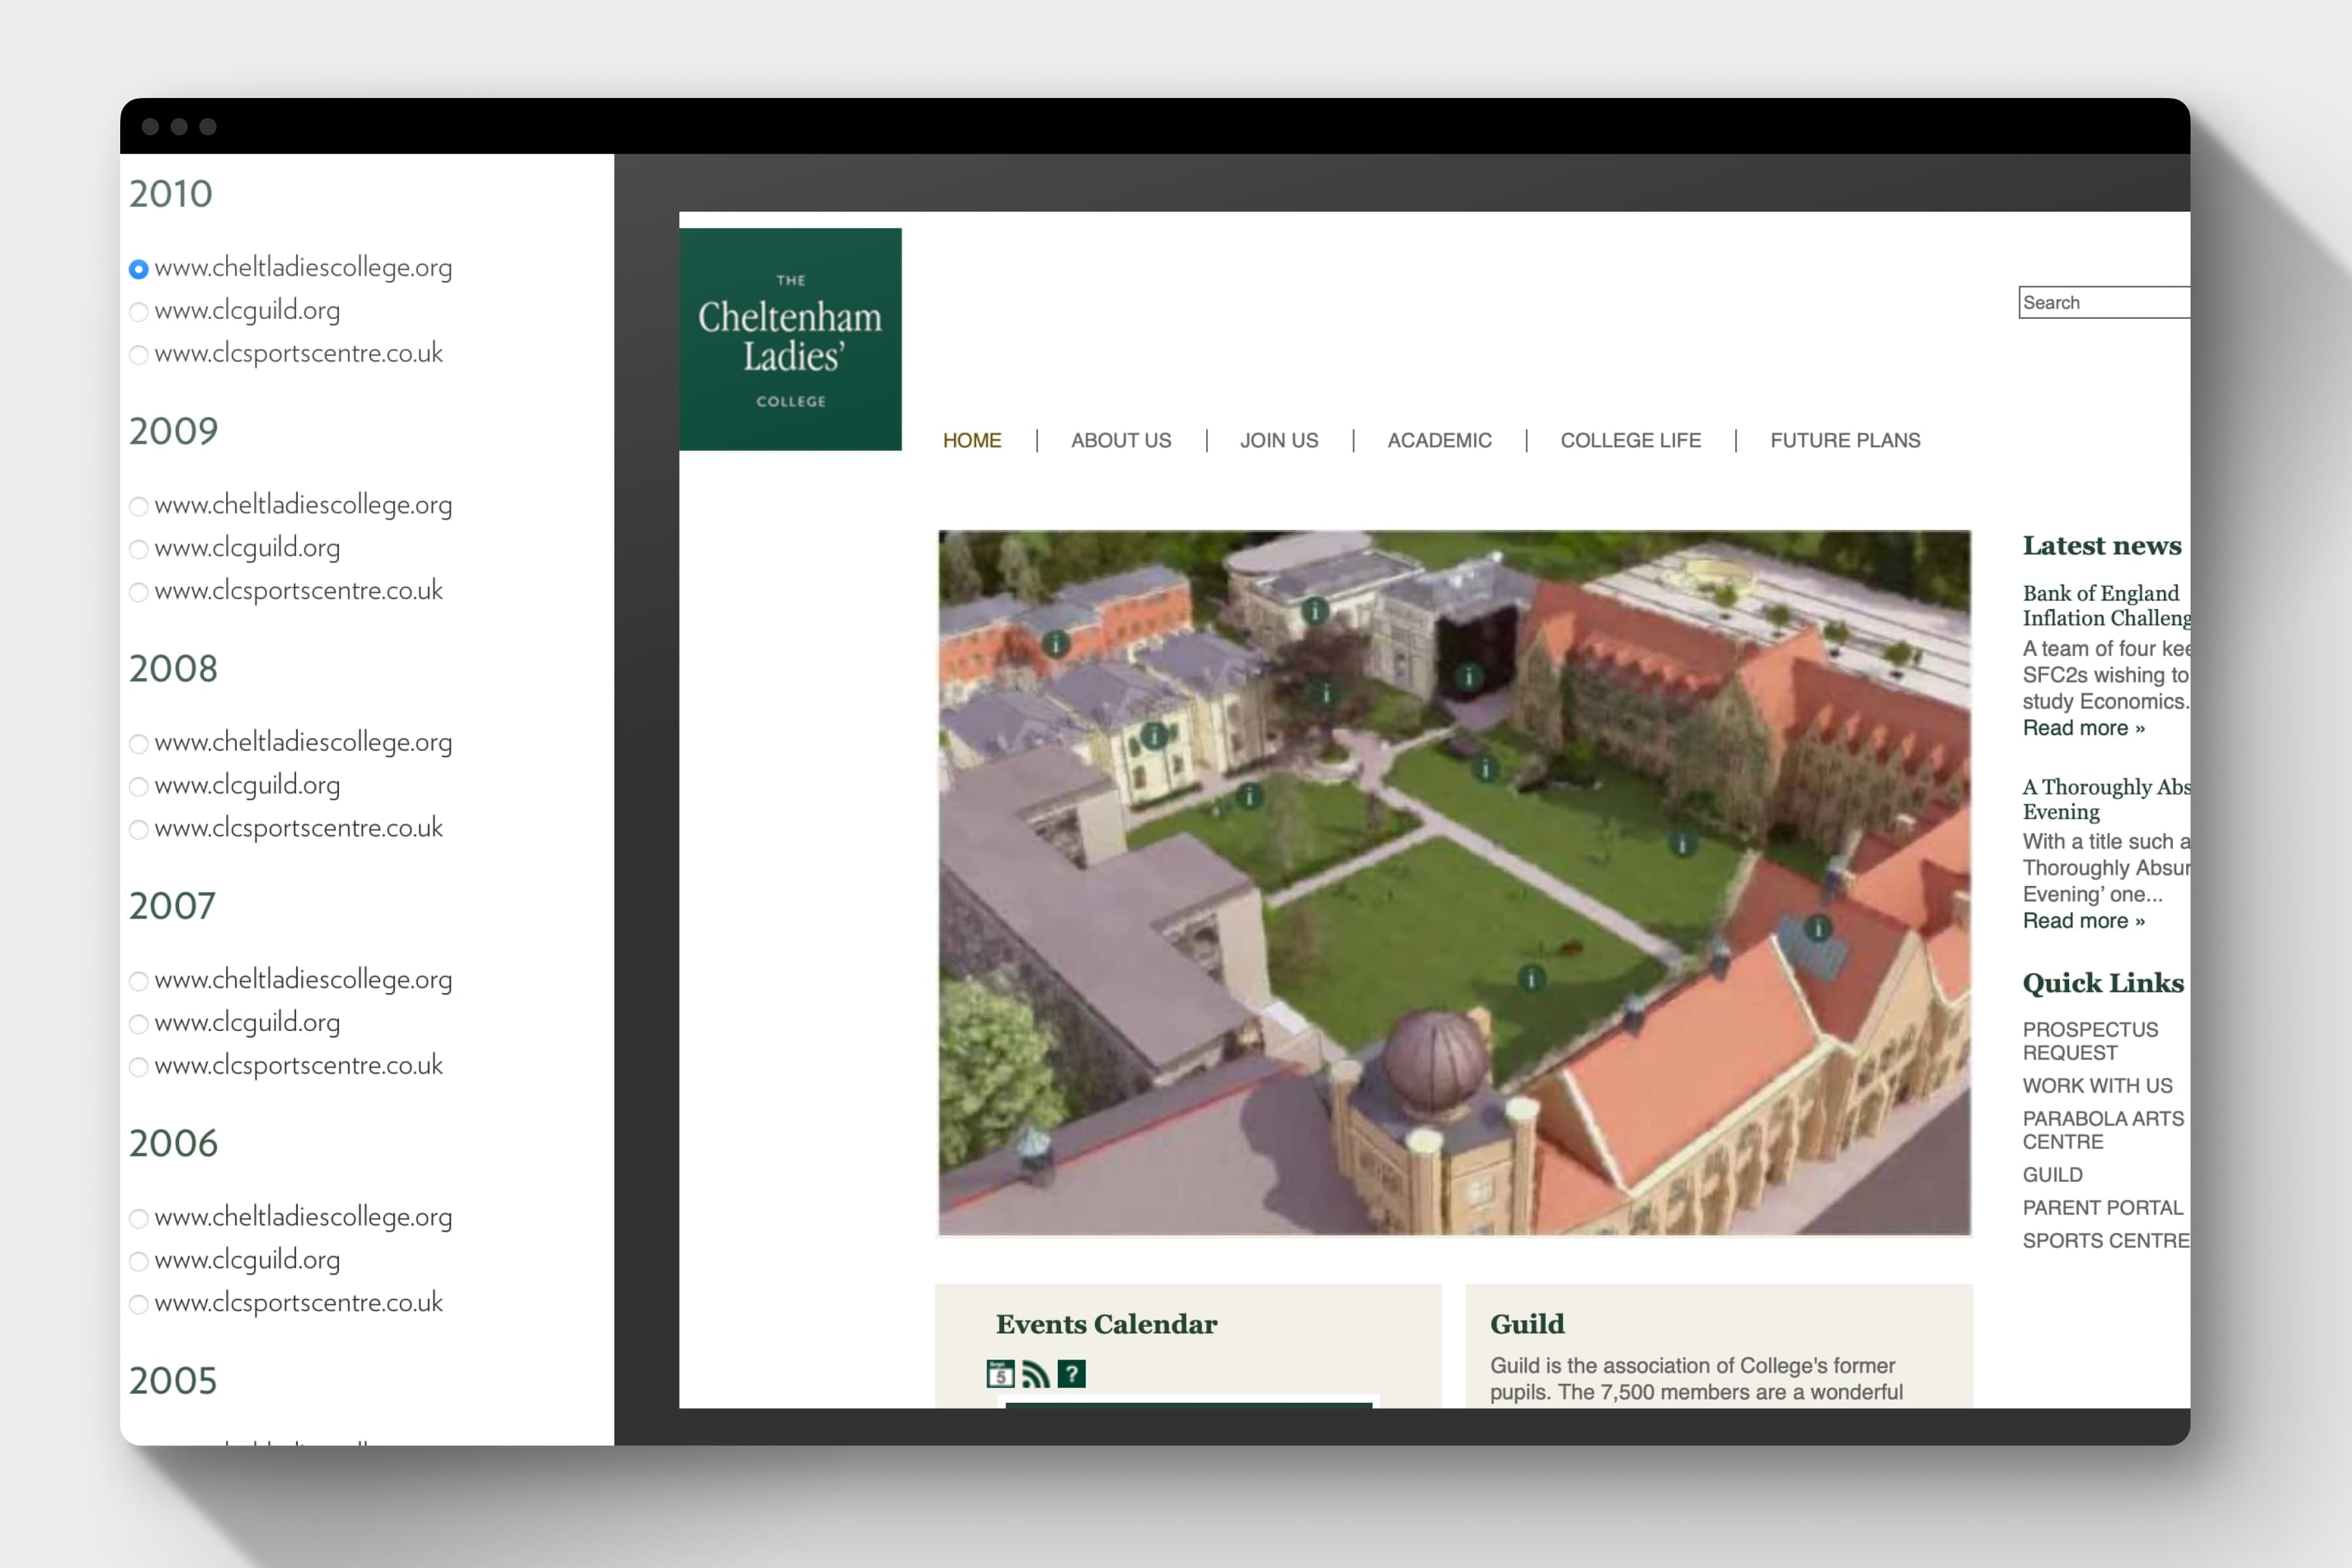The width and height of the screenshot is (2352, 1568).
Task: Click the Guild panel heading
Action: click(x=1527, y=1324)
